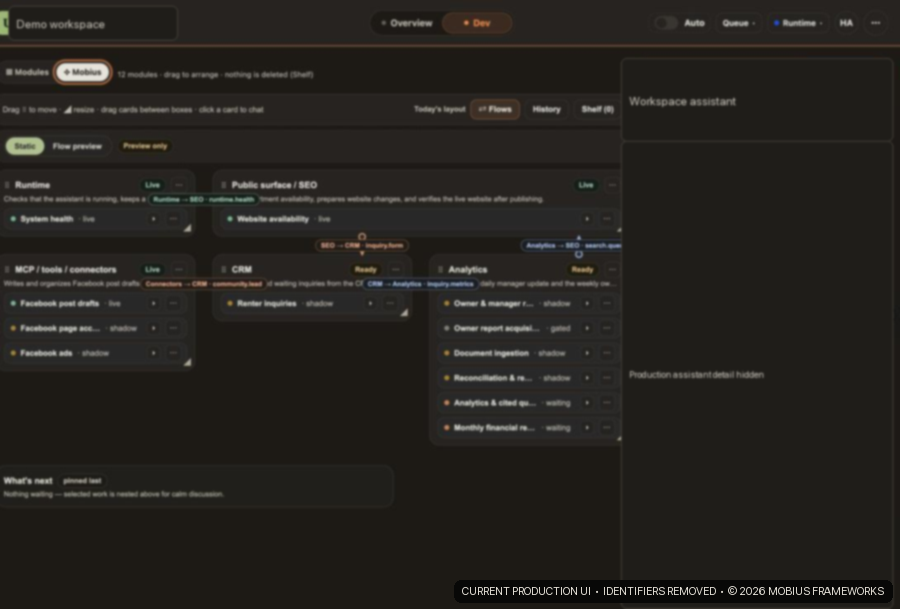Click the HA user avatar
This screenshot has width=900, height=609.
pyautogui.click(x=846, y=23)
